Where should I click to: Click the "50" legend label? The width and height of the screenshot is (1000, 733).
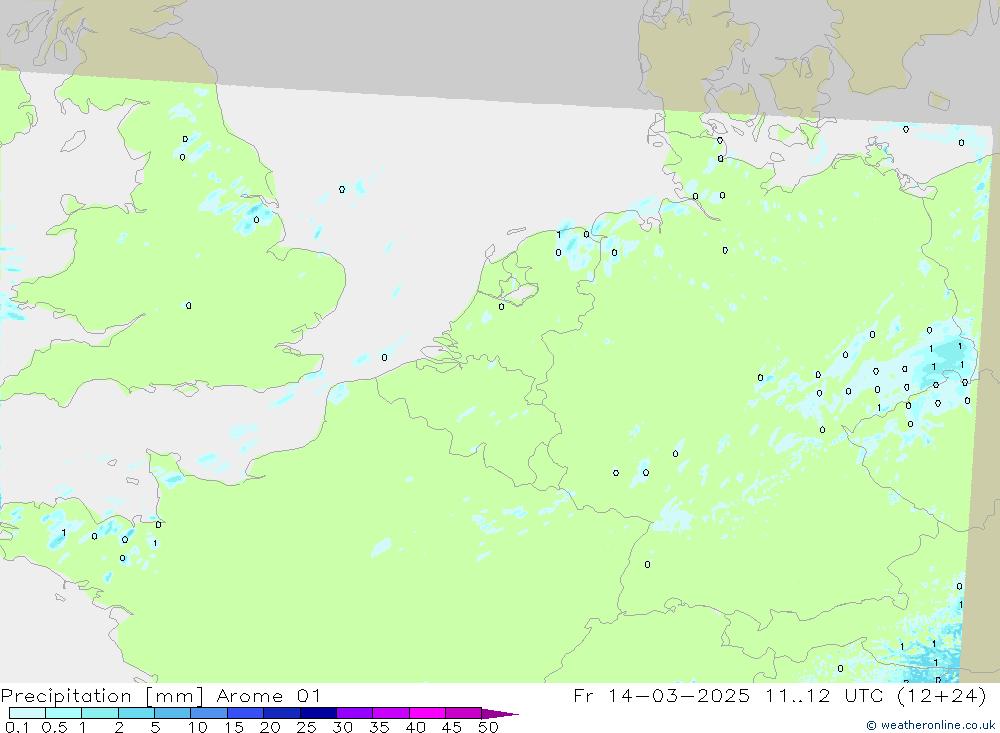click(488, 727)
